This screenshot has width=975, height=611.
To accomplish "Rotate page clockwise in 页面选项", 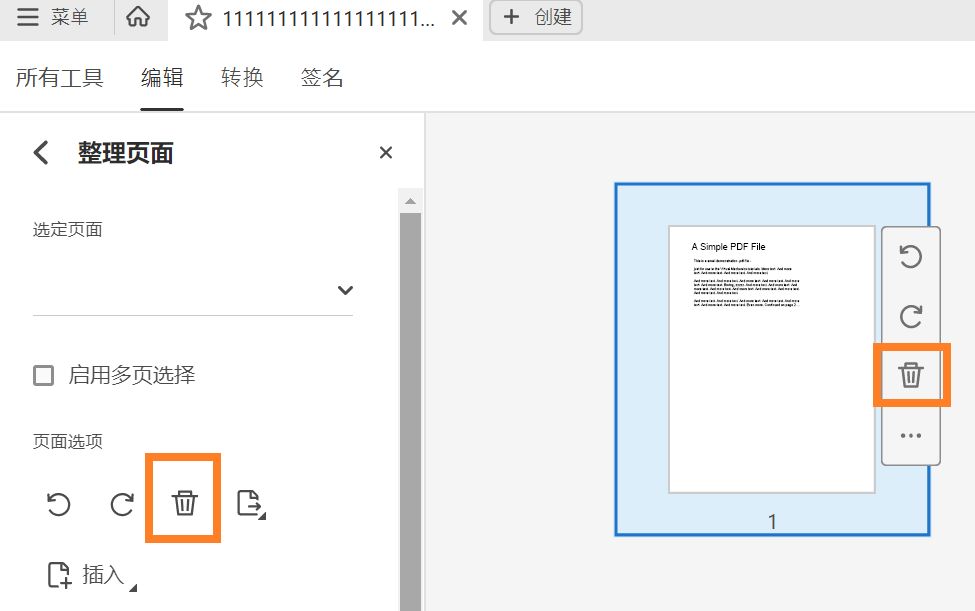I will [x=120, y=505].
